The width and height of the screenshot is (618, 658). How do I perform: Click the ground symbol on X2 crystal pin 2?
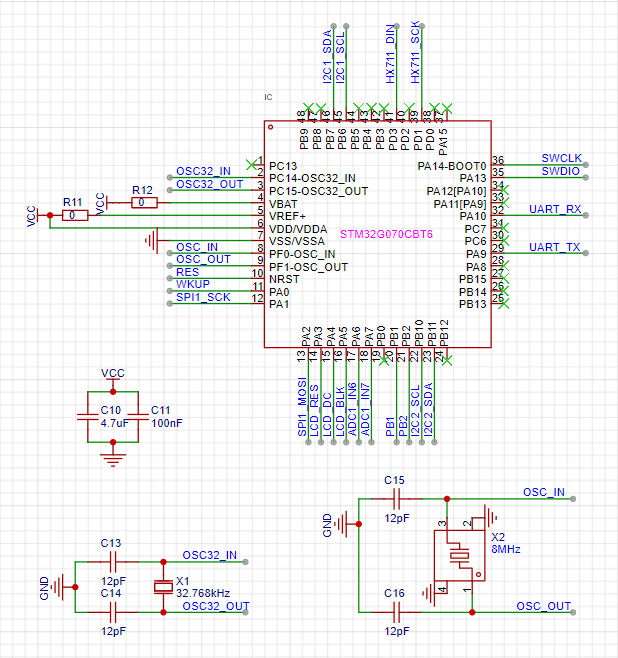coord(491,517)
